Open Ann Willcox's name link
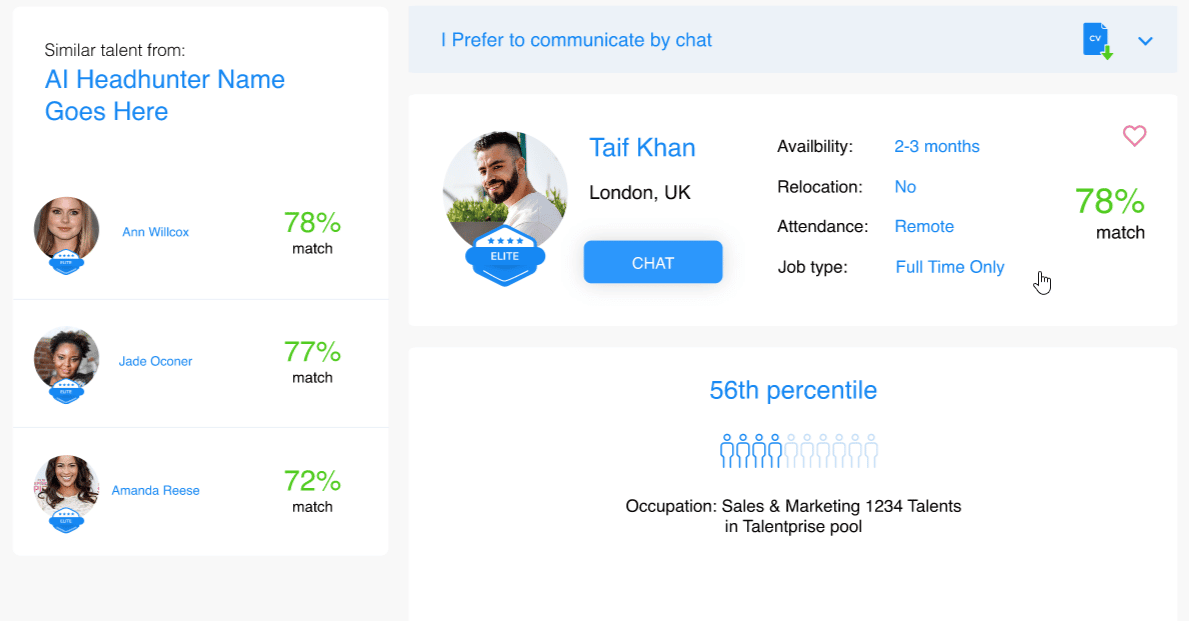The width and height of the screenshot is (1189, 621). [x=155, y=232]
